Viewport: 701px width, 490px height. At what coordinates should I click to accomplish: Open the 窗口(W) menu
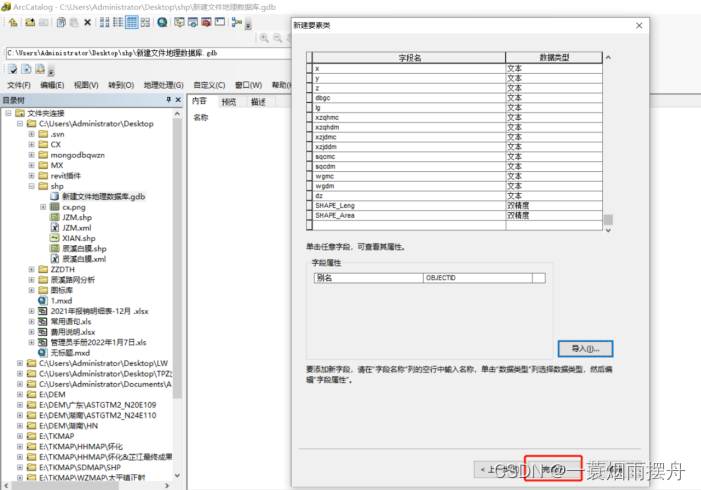click(x=249, y=85)
